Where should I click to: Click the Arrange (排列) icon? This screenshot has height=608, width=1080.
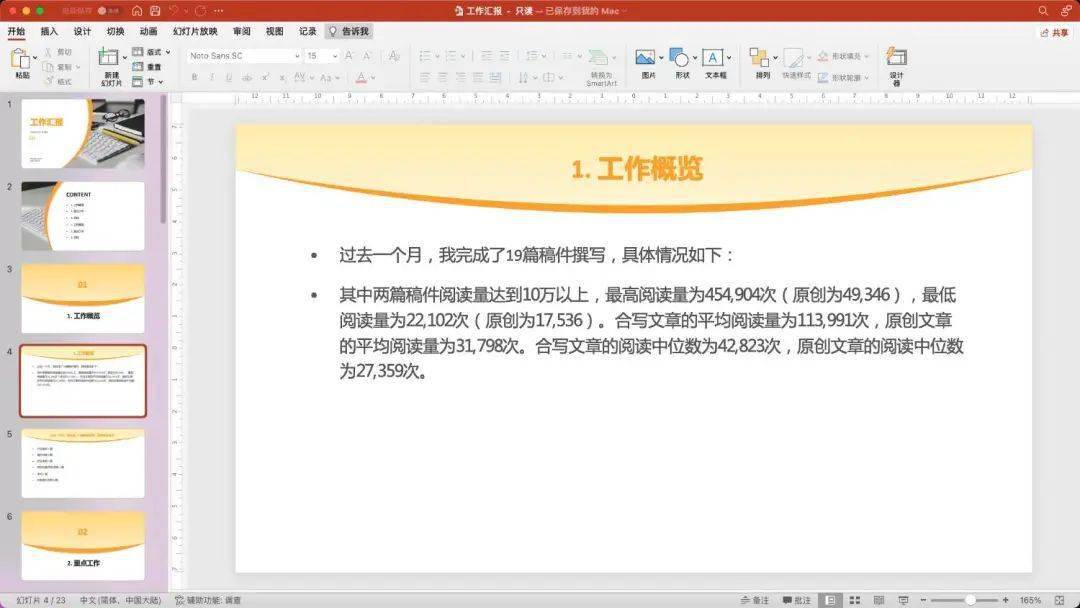(x=760, y=57)
